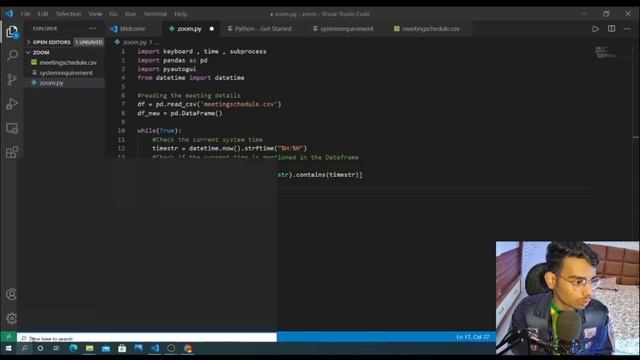Click the Visual Studio Code taskbar icon

pos(155,349)
